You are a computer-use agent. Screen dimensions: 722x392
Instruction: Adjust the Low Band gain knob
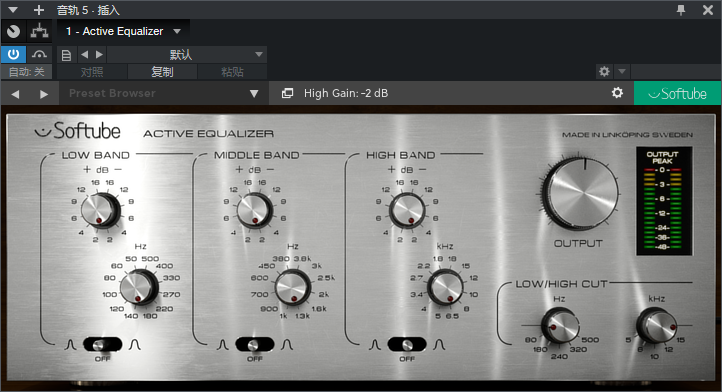(100, 210)
